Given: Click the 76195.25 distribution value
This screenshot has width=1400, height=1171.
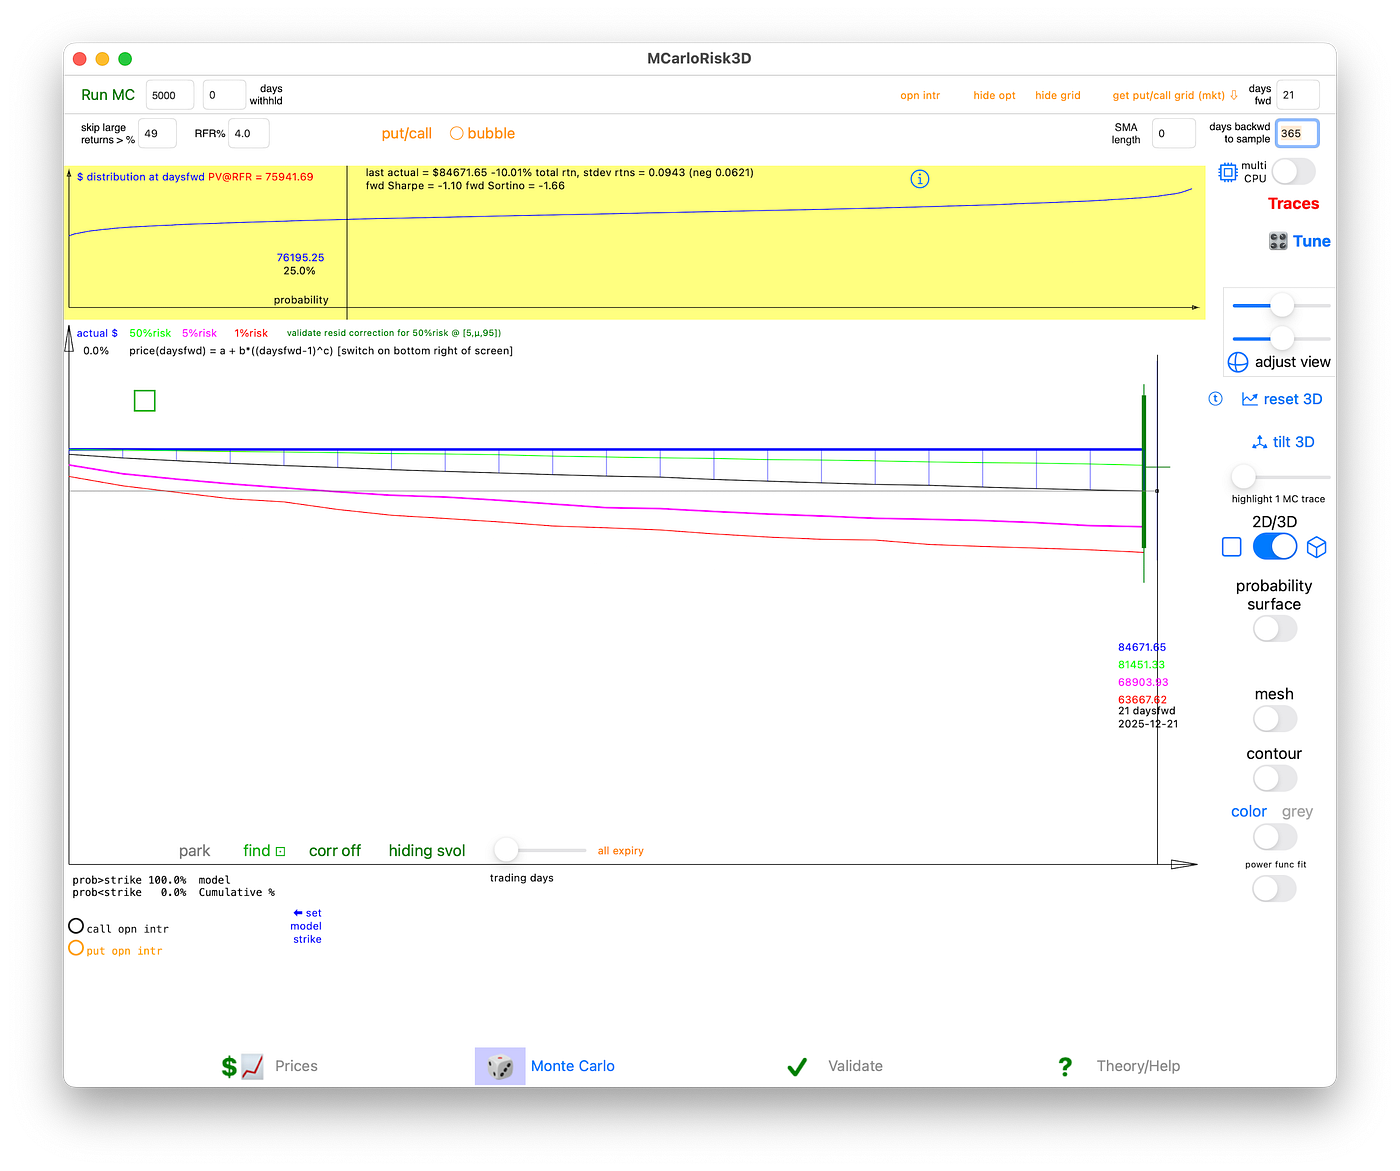Looking at the screenshot, I should point(300,258).
